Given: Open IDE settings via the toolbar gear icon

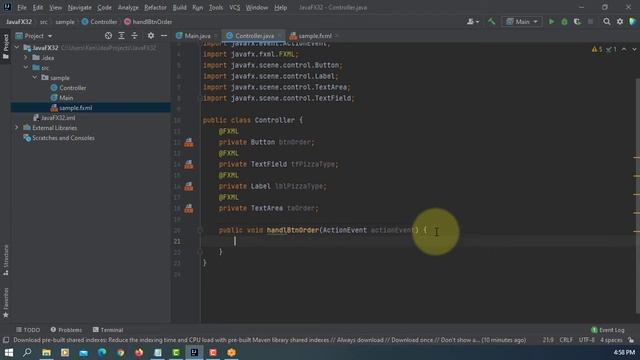Looking at the screenshot, I should pyautogui.click(x=620, y=22).
